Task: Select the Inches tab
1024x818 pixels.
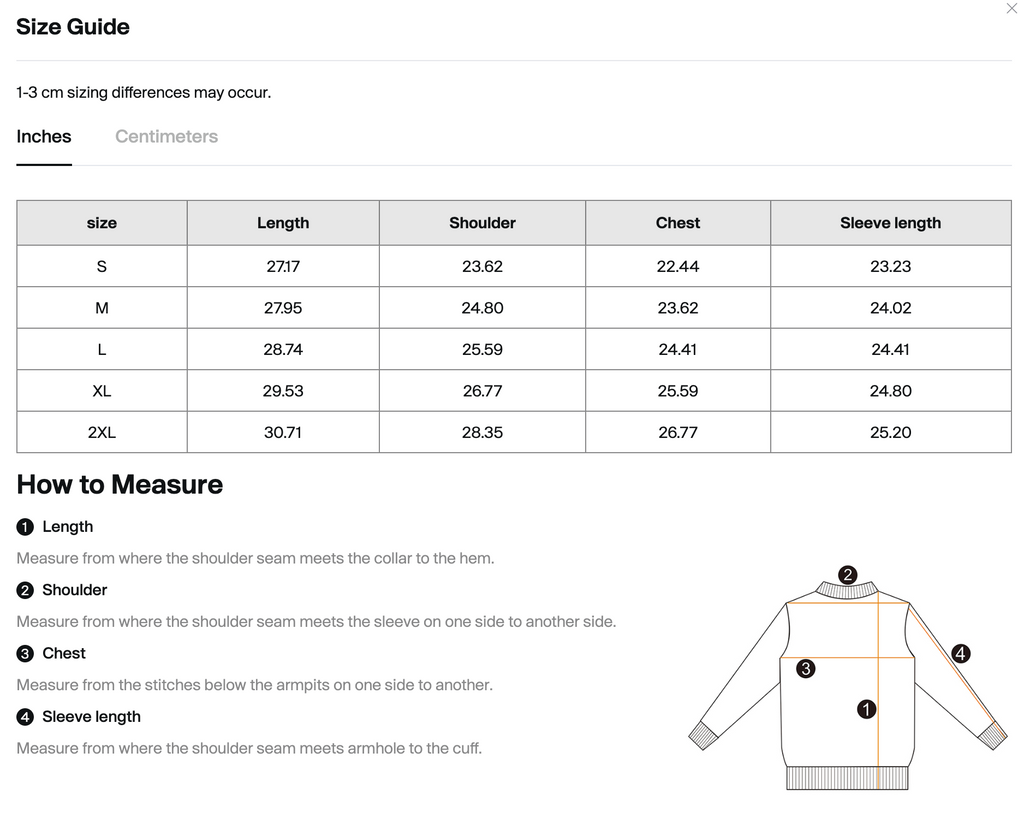Action: click(x=44, y=136)
